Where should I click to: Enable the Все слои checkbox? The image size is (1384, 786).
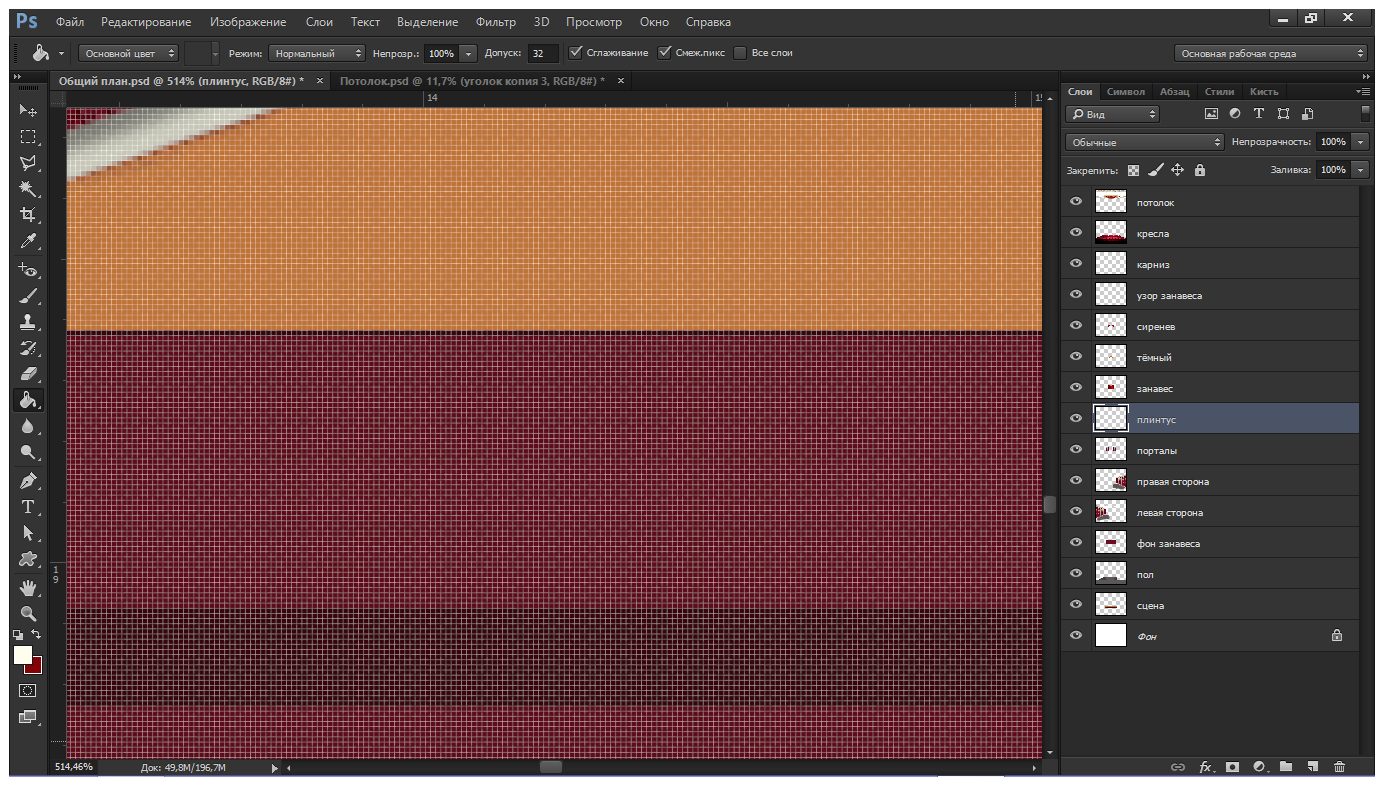point(740,53)
